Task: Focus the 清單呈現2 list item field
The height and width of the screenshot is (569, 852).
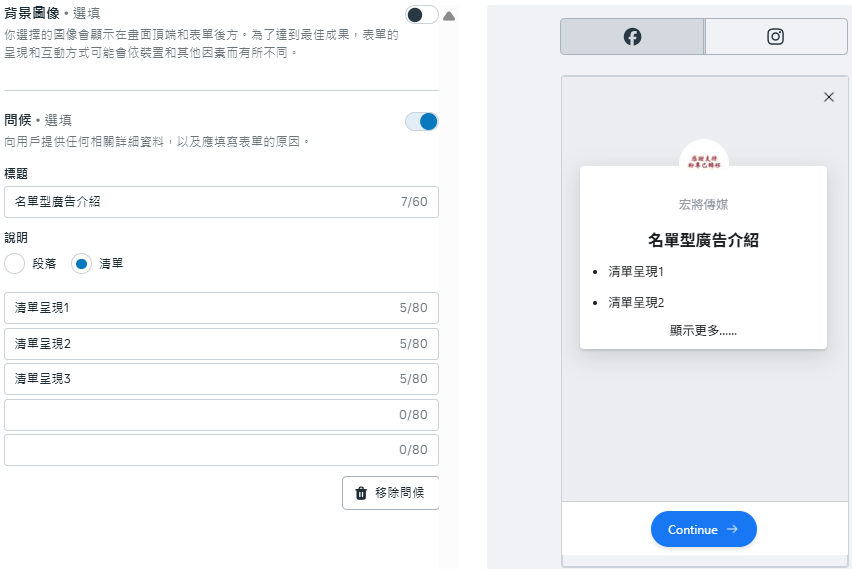Action: point(200,344)
